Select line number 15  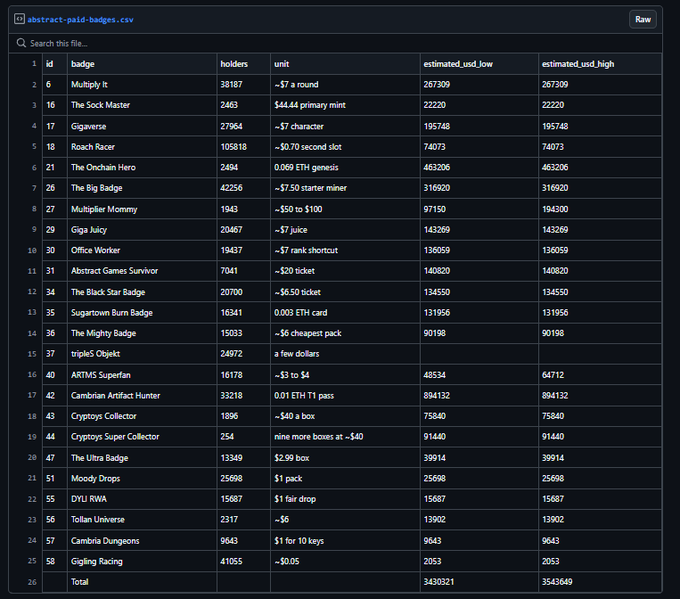pyautogui.click(x=32, y=354)
